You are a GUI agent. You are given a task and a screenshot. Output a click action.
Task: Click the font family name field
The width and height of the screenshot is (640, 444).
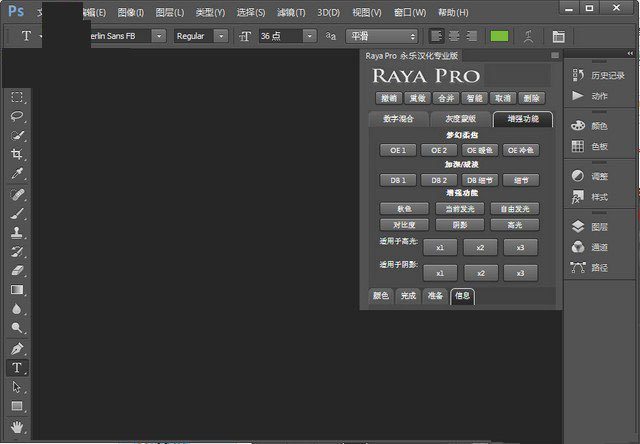[120, 36]
